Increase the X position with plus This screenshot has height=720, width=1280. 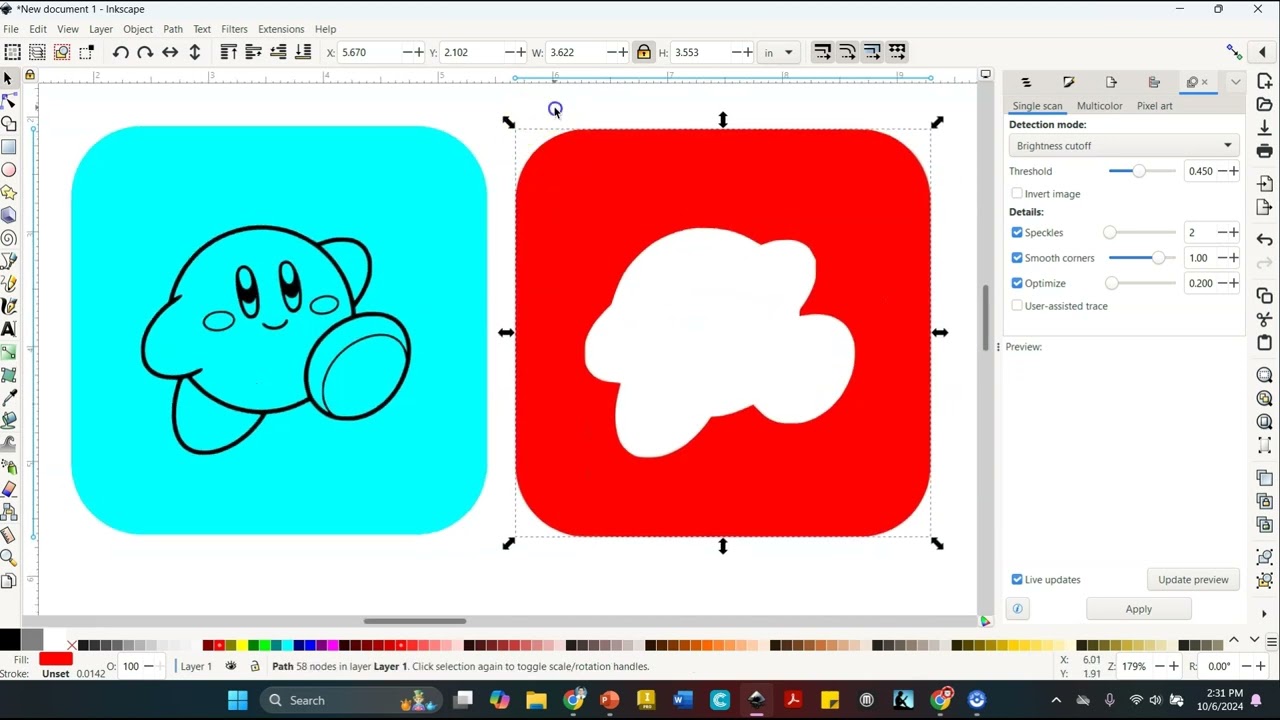pos(419,52)
